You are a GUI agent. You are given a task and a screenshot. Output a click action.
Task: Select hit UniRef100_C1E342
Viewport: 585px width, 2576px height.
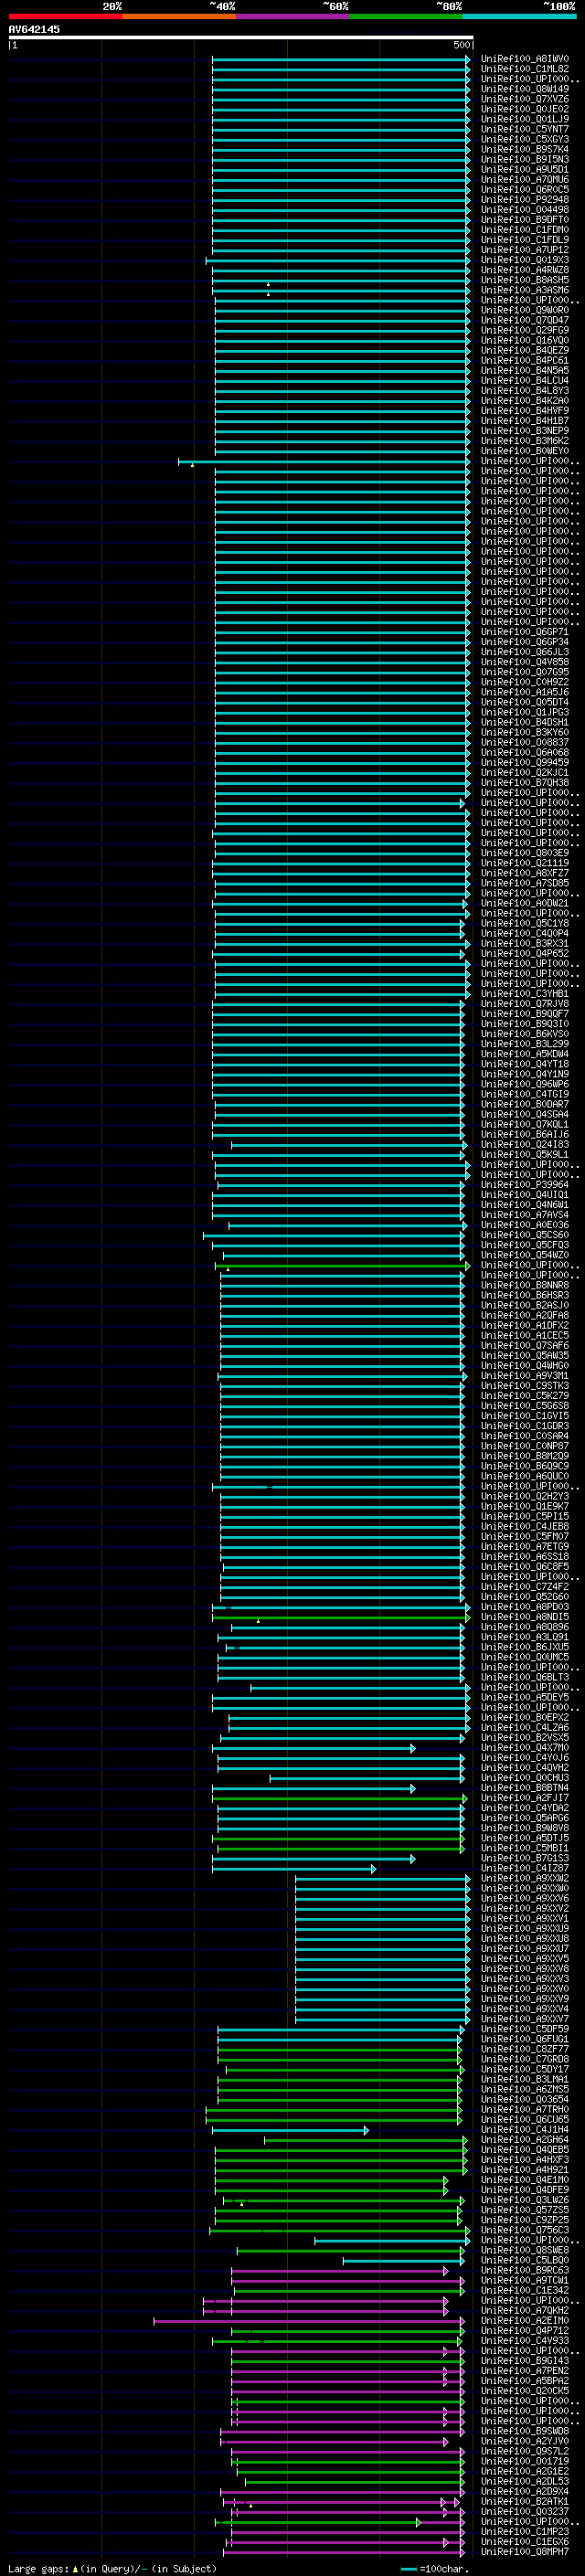coord(524,2290)
